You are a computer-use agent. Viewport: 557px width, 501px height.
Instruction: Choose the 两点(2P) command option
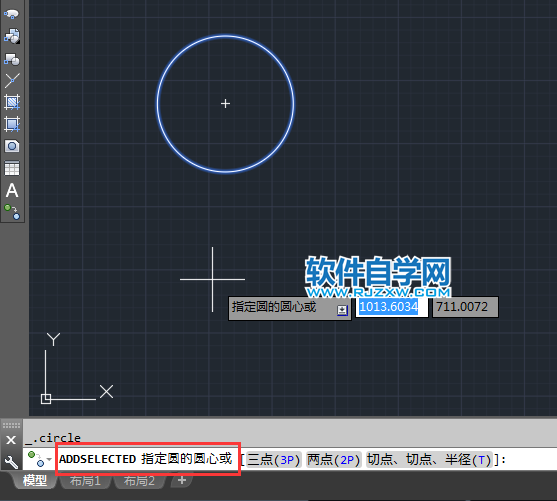tap(334, 460)
